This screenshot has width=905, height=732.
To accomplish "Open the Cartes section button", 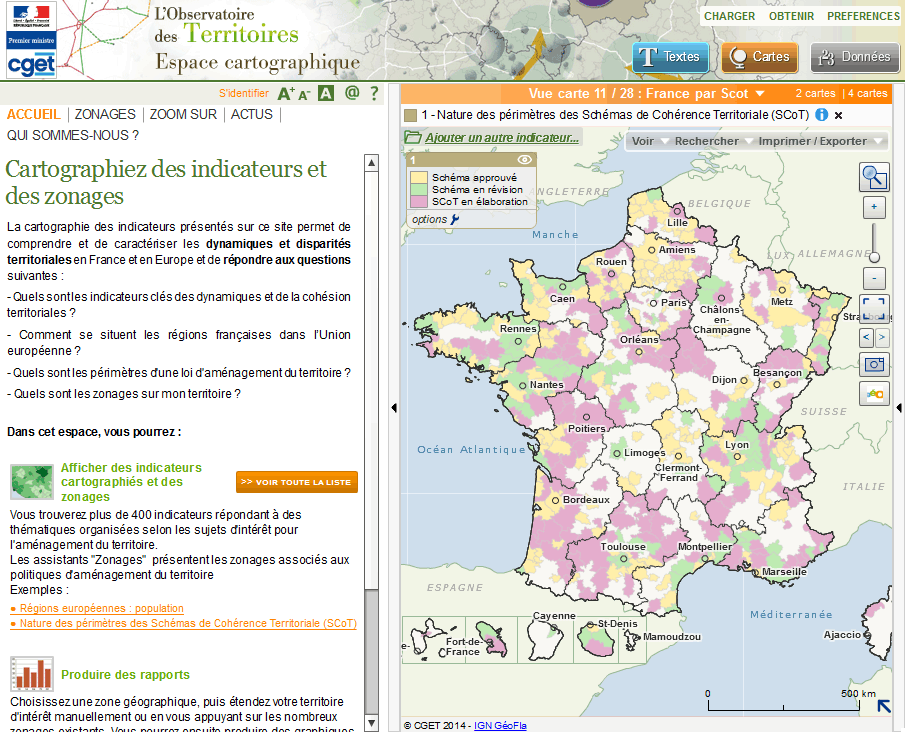I will coord(760,57).
